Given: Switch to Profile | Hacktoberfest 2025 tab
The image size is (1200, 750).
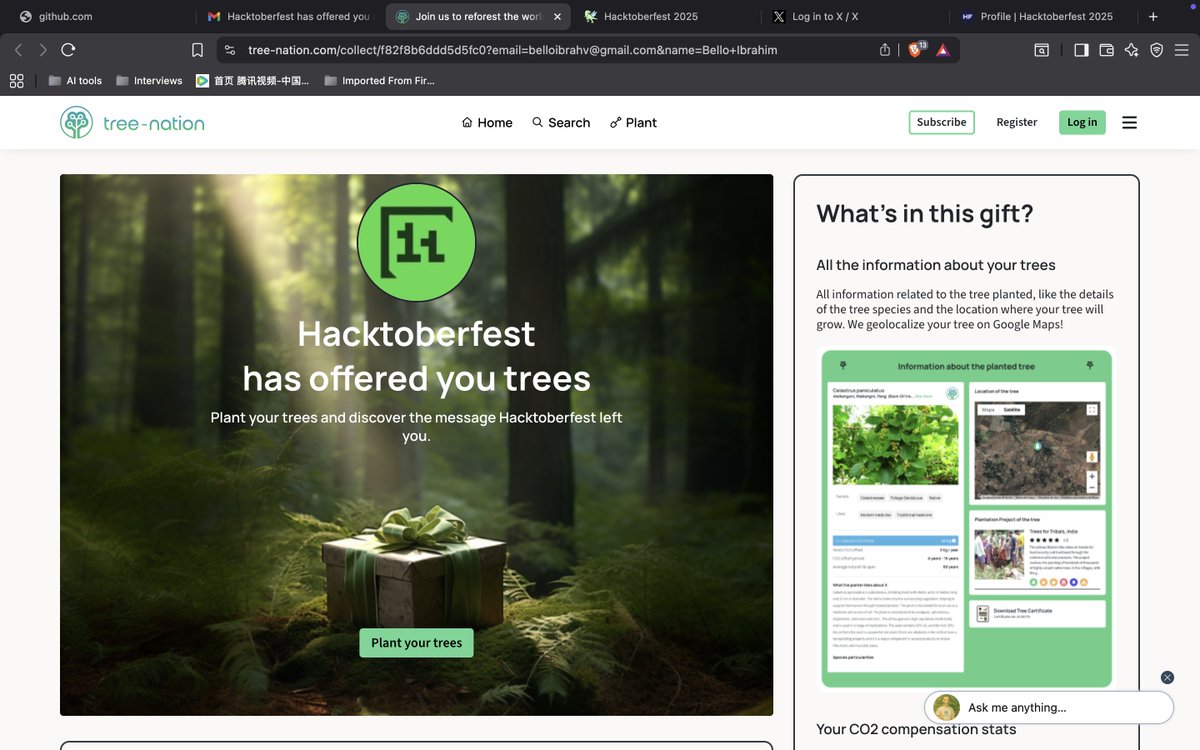Looking at the screenshot, I should coord(1040,17).
